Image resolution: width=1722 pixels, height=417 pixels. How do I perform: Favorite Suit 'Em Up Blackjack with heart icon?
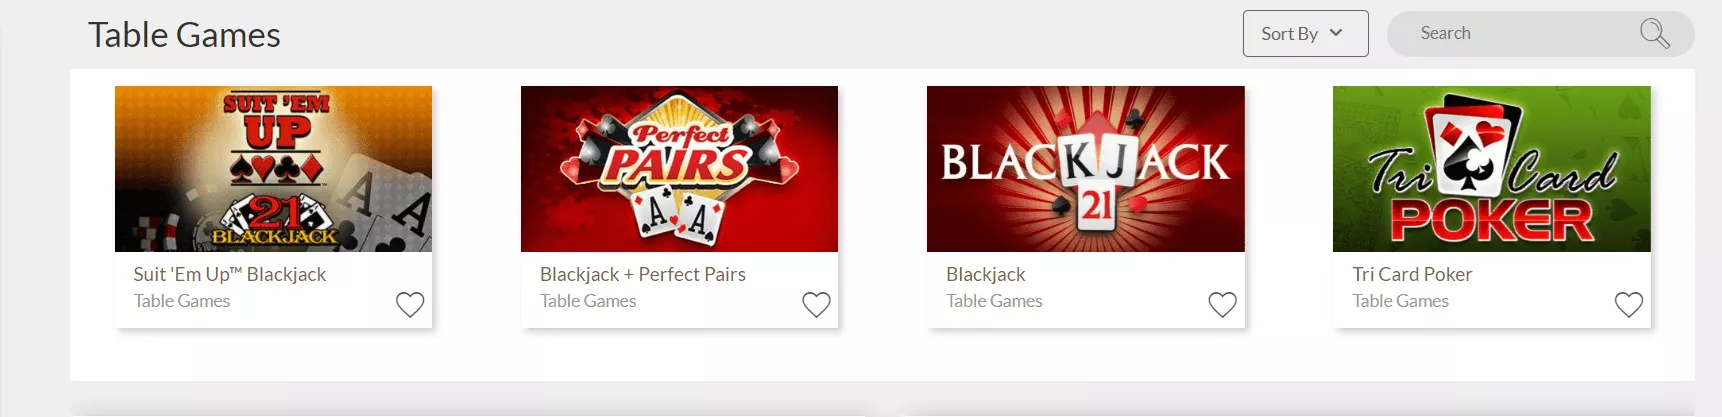410,304
